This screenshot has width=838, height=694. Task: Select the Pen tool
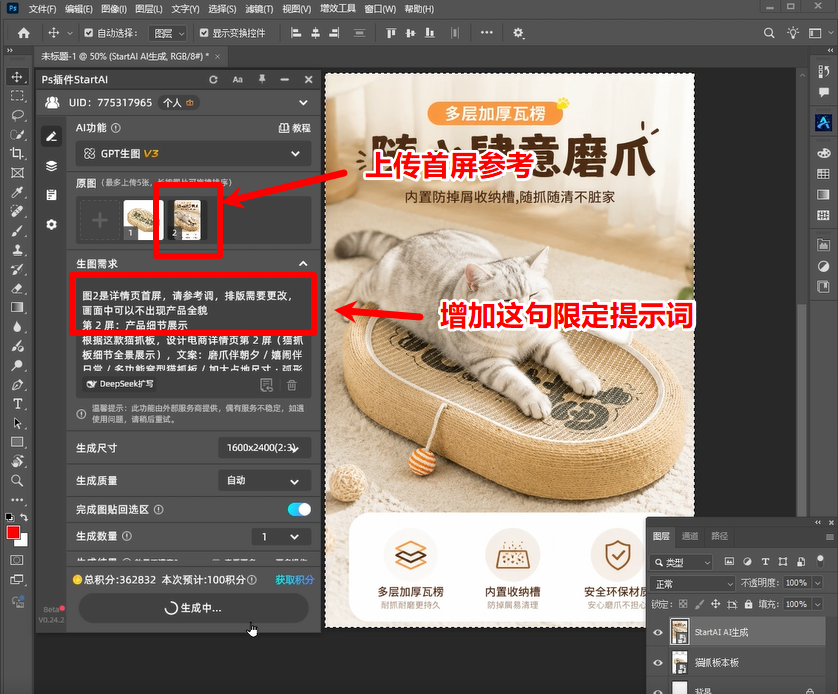(17, 385)
